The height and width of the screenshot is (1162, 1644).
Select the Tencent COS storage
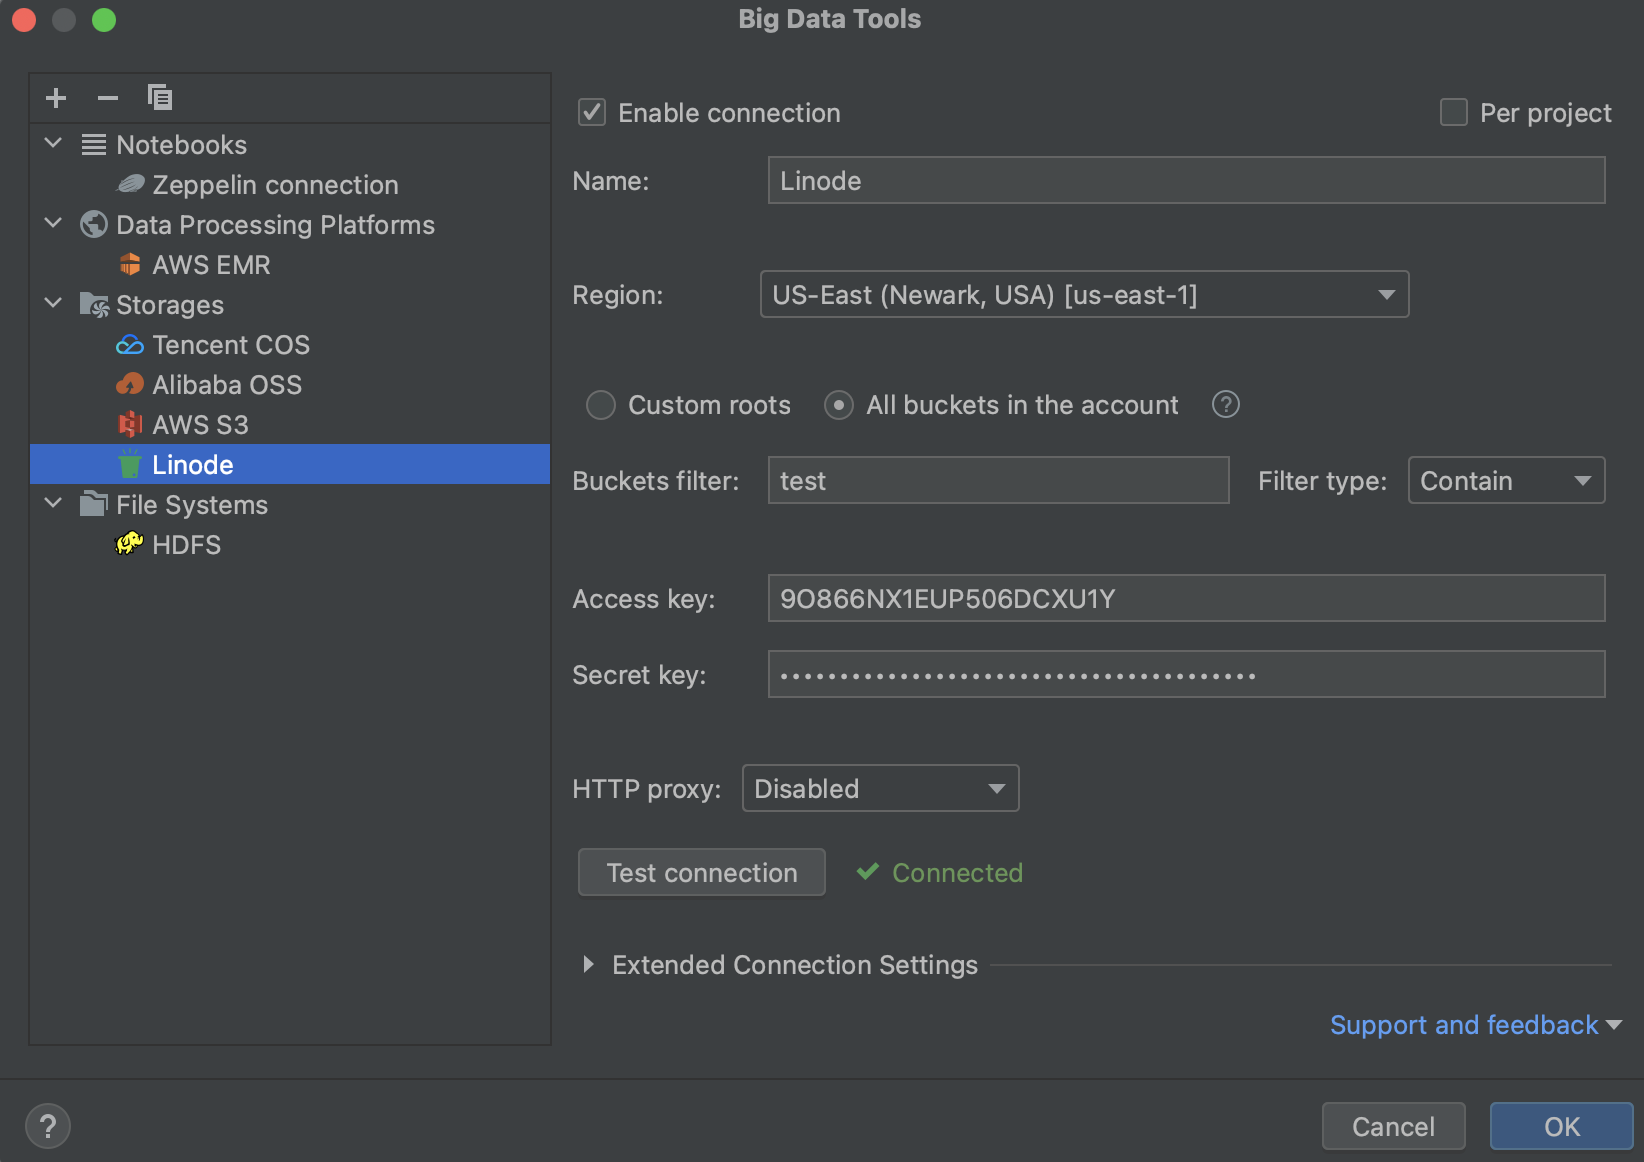coord(230,344)
